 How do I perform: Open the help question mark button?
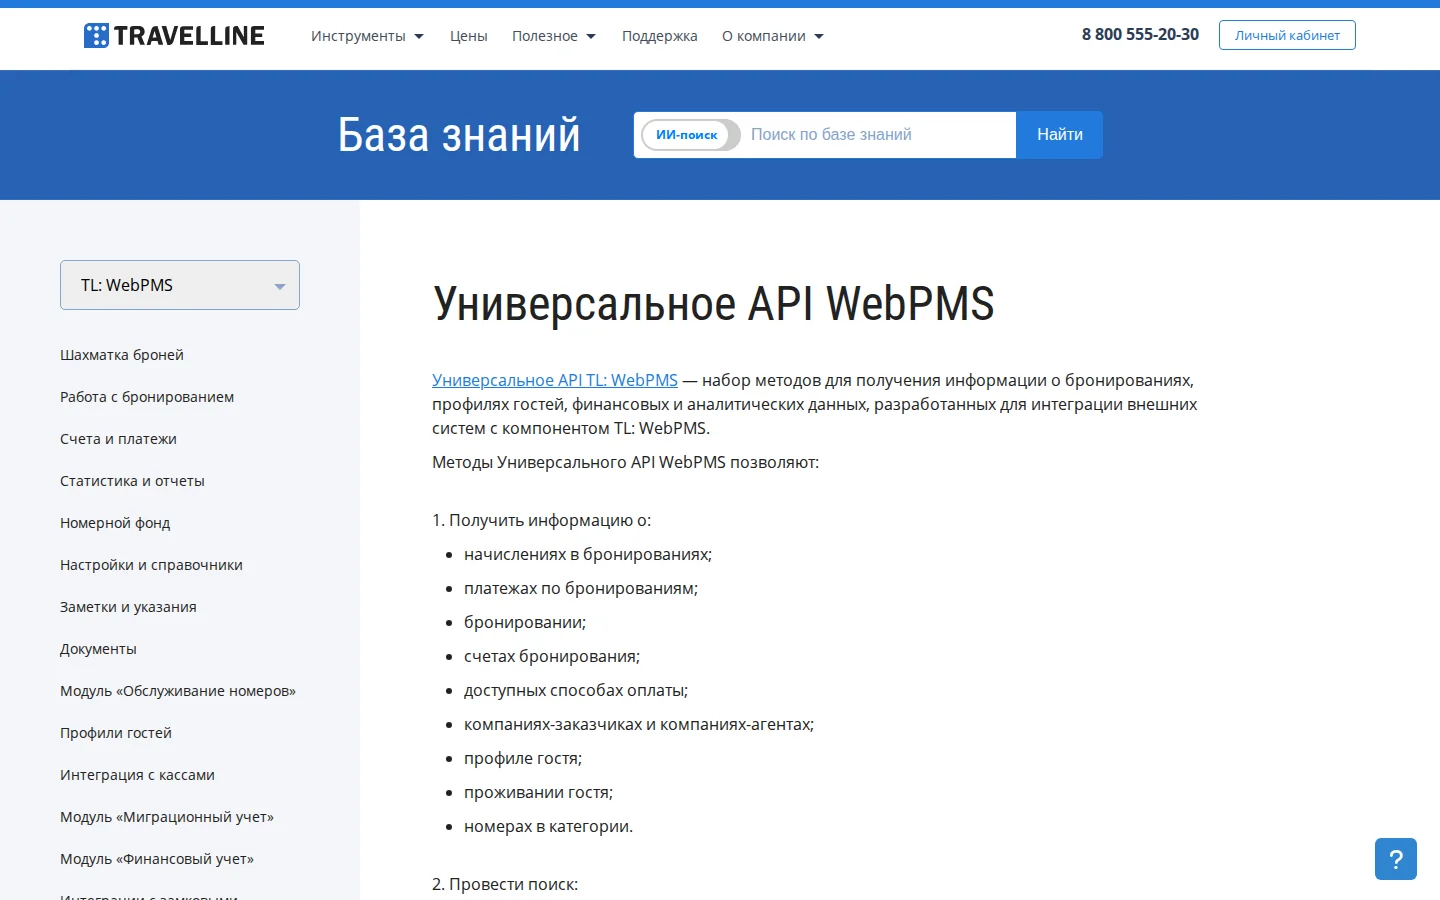(x=1396, y=859)
